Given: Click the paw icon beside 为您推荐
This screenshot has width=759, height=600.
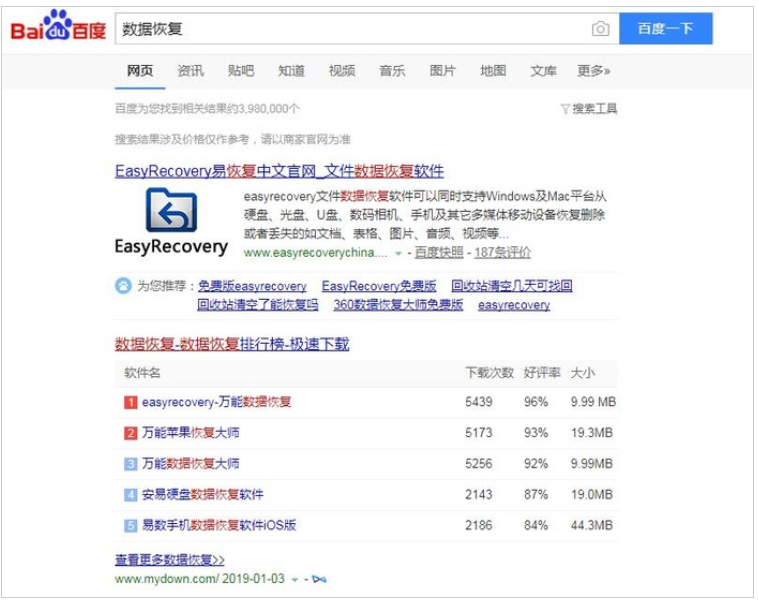Looking at the screenshot, I should pyautogui.click(x=124, y=286).
